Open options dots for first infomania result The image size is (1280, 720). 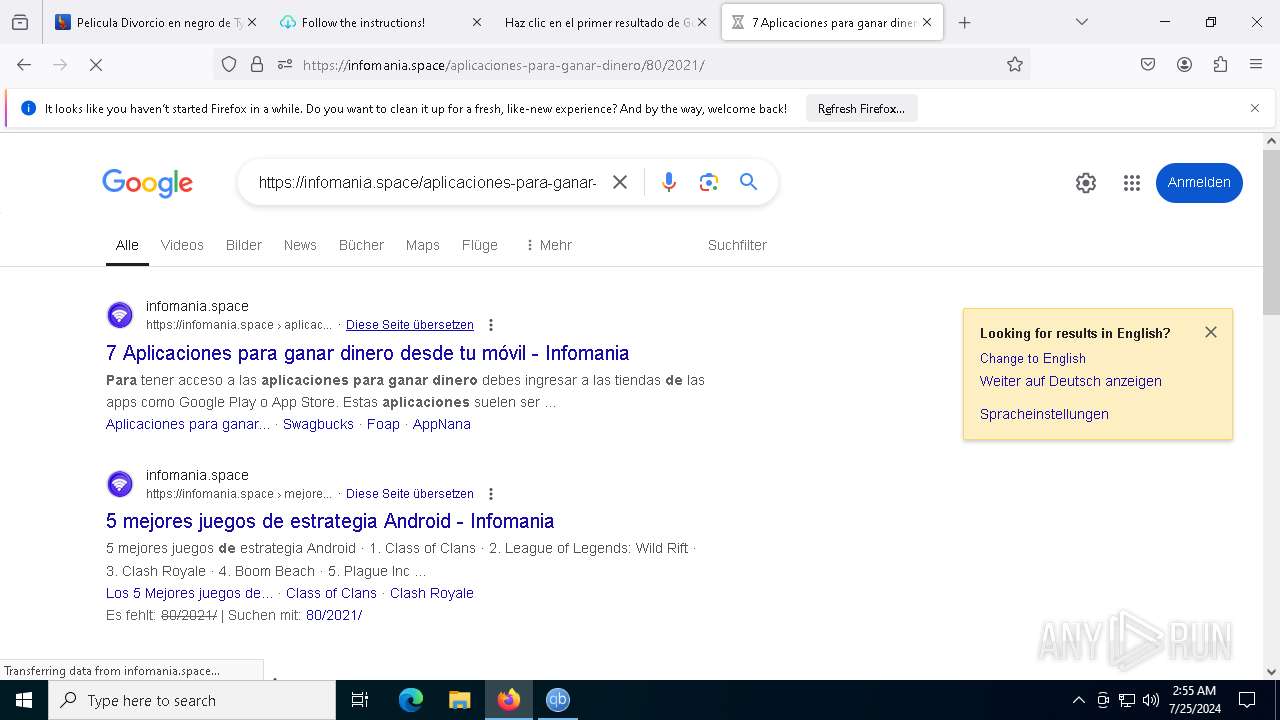point(491,325)
